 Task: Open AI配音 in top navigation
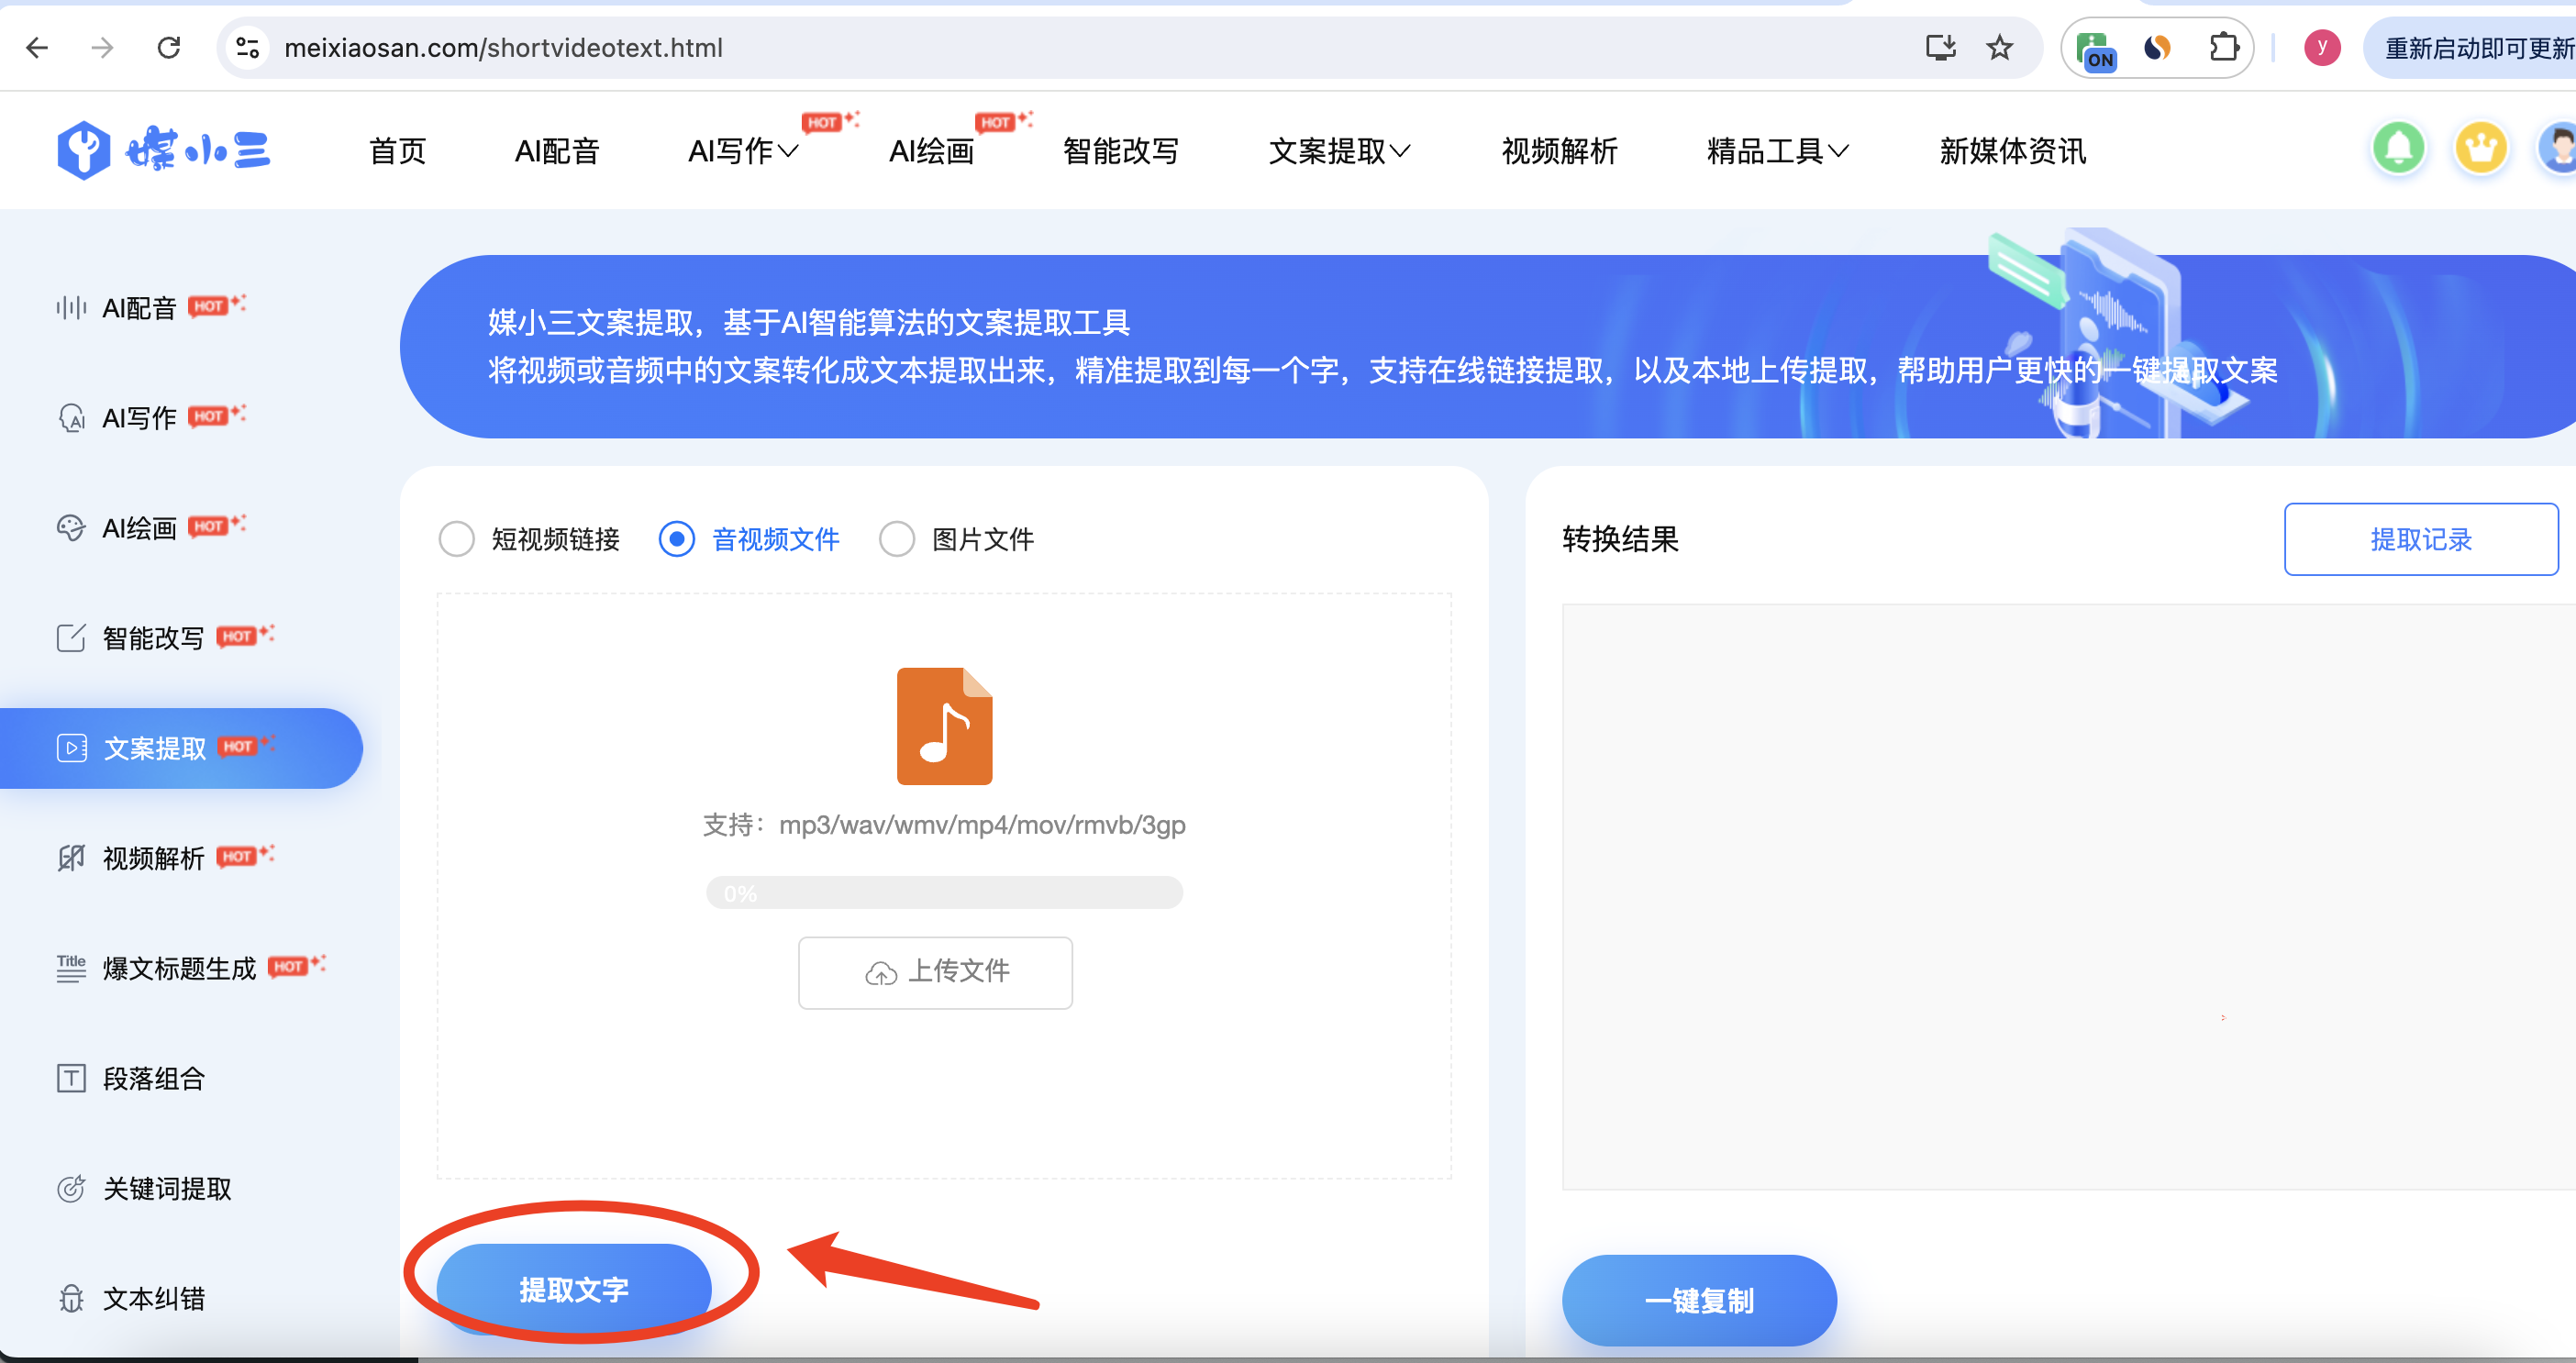tap(557, 151)
